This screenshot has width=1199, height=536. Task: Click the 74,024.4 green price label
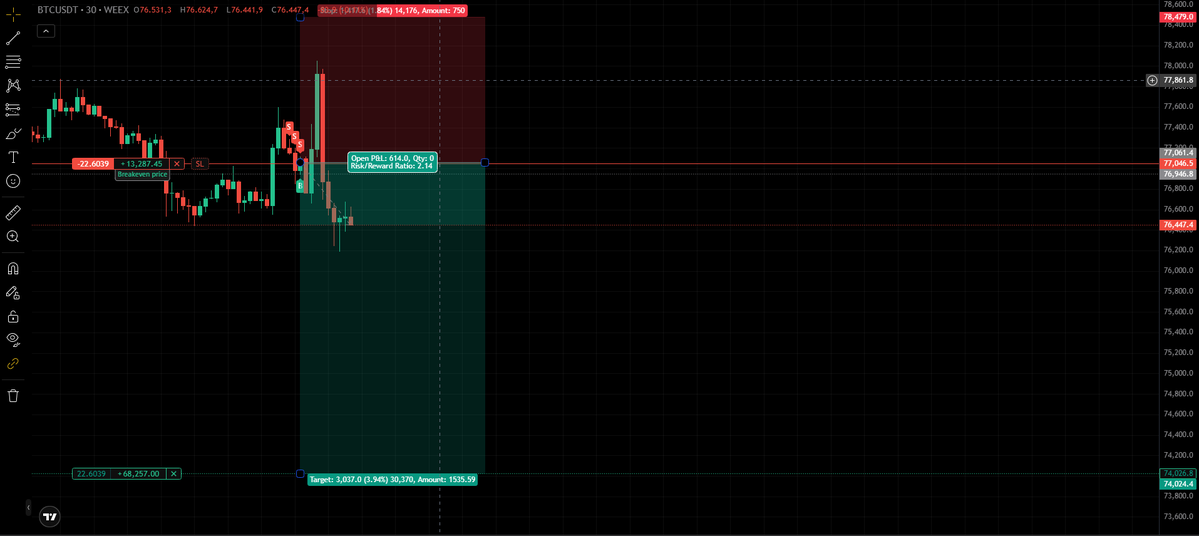pos(1178,484)
